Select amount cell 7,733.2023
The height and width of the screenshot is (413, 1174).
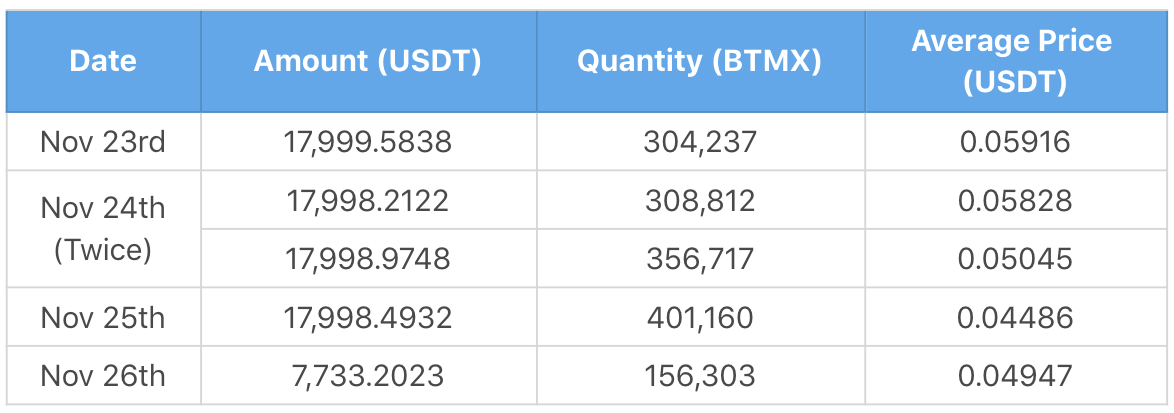click(368, 376)
